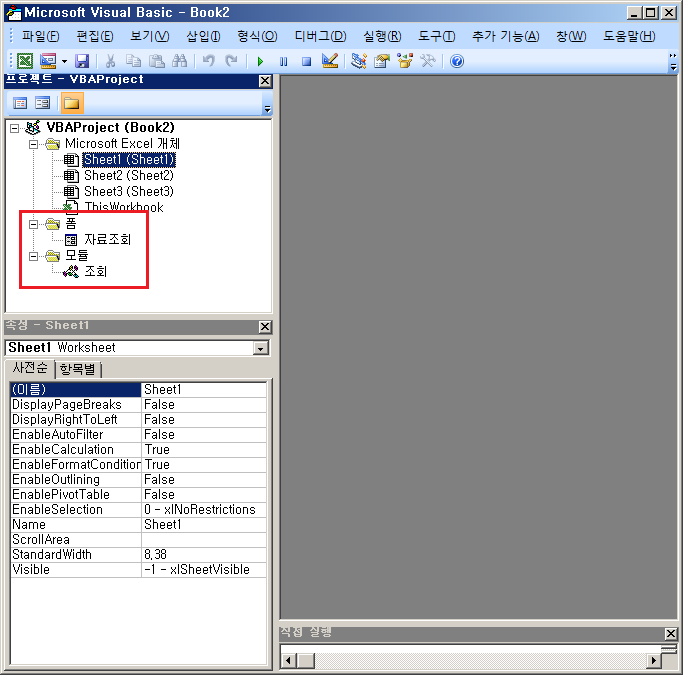Viewport: 683px width, 675px height.
Task: Close the 직접 실행 immediate window
Action: pos(671,634)
